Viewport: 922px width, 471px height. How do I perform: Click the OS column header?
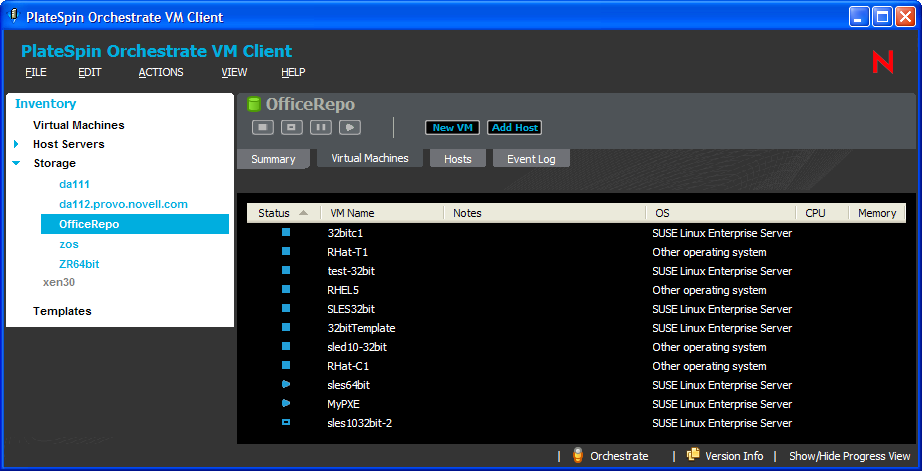click(x=721, y=213)
